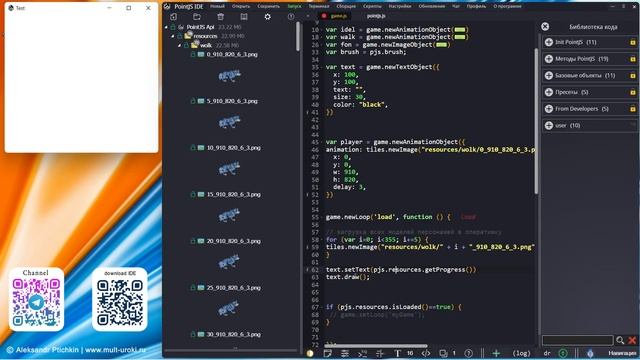Screen dimensions: 640x360
Task: Click the help question icon in sidebar toolbar
Action: coord(291,17)
